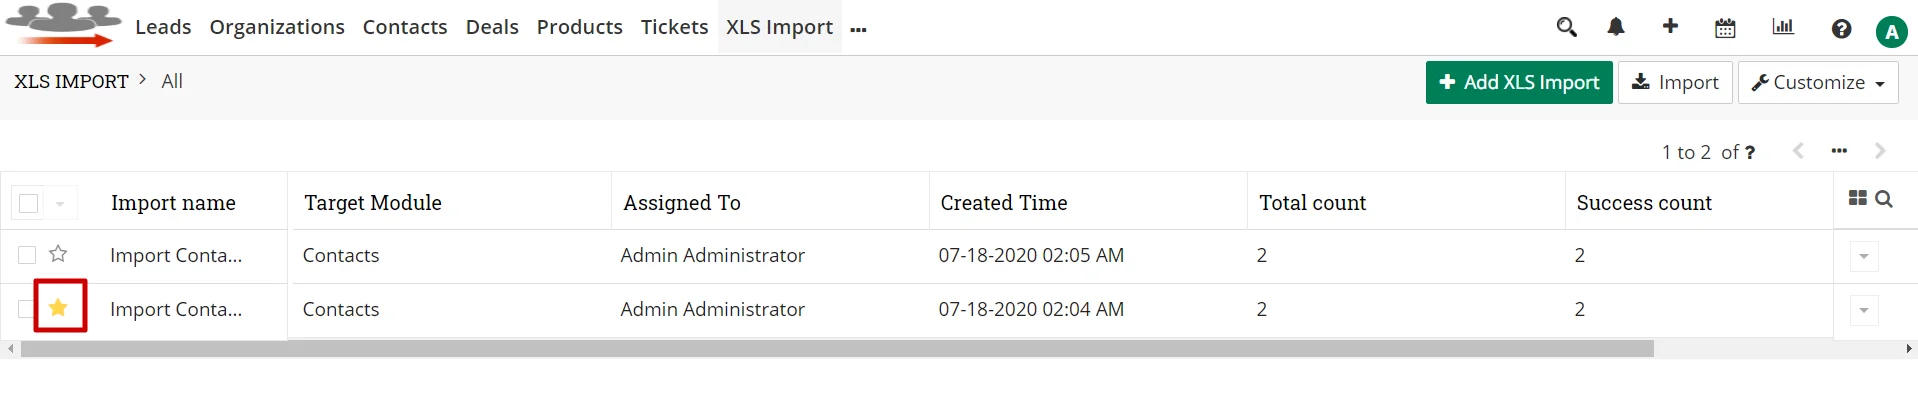Click the Import button
The height and width of the screenshot is (400, 1918).
click(x=1675, y=82)
